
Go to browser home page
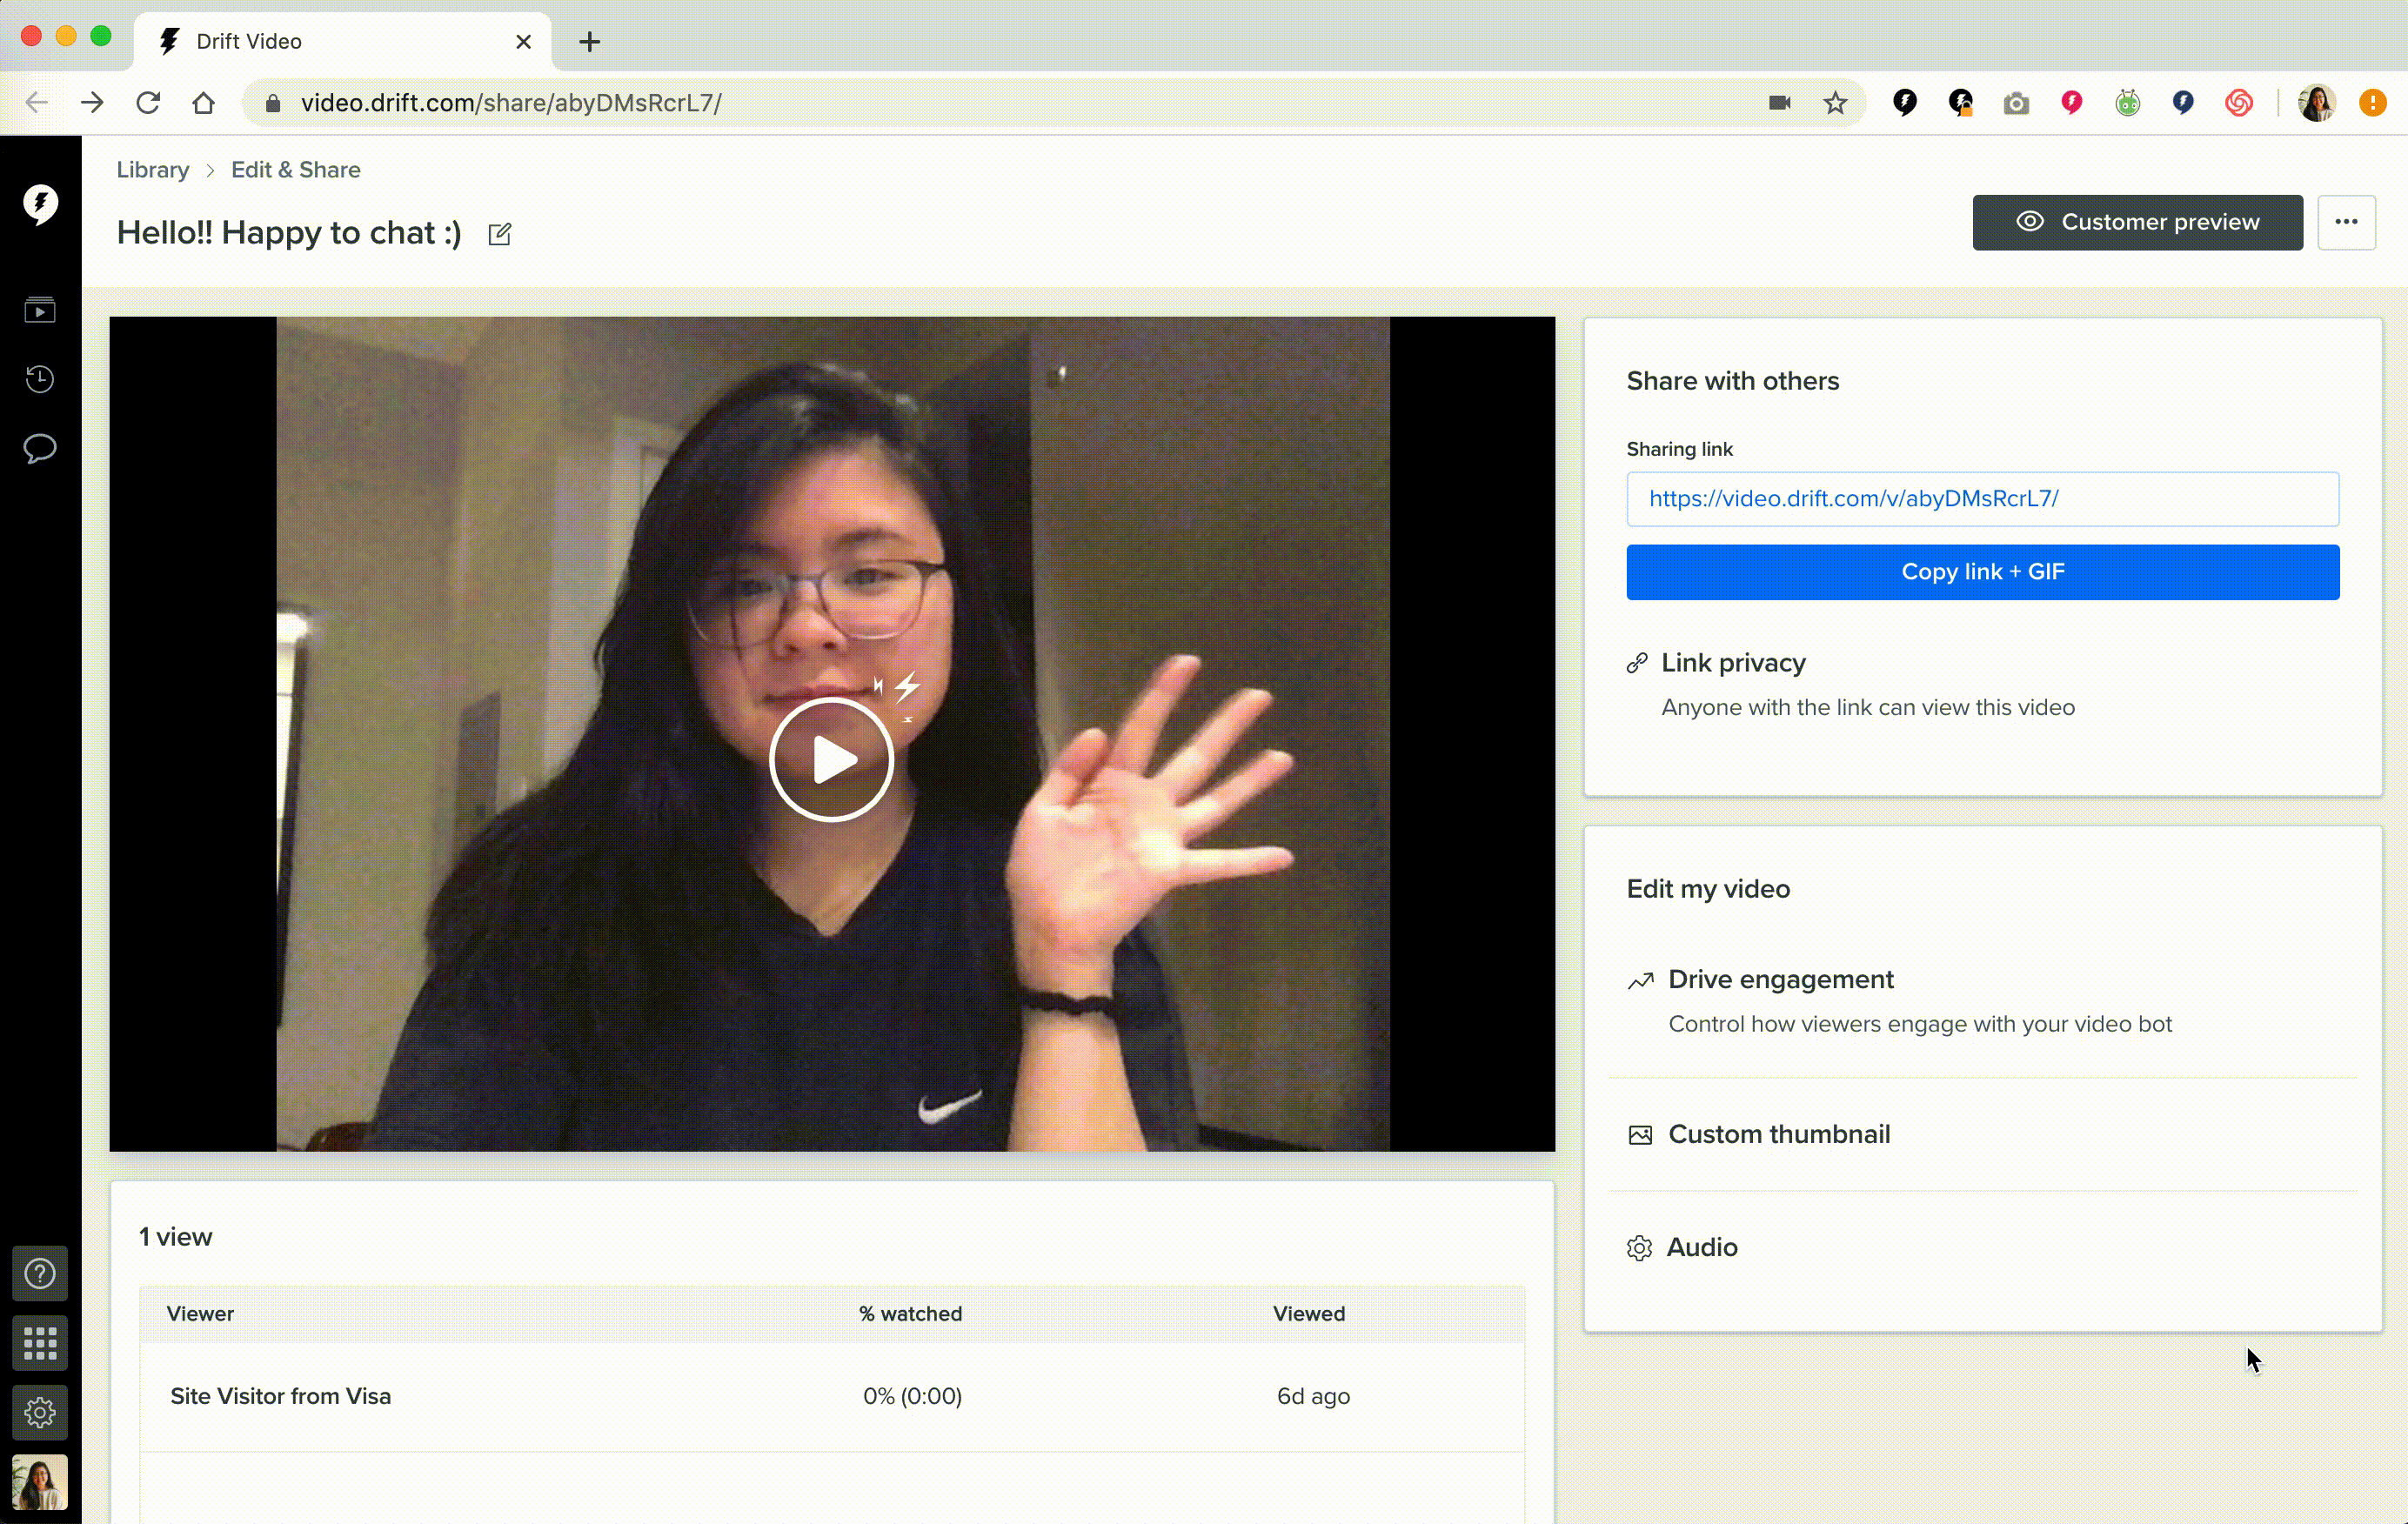point(204,102)
